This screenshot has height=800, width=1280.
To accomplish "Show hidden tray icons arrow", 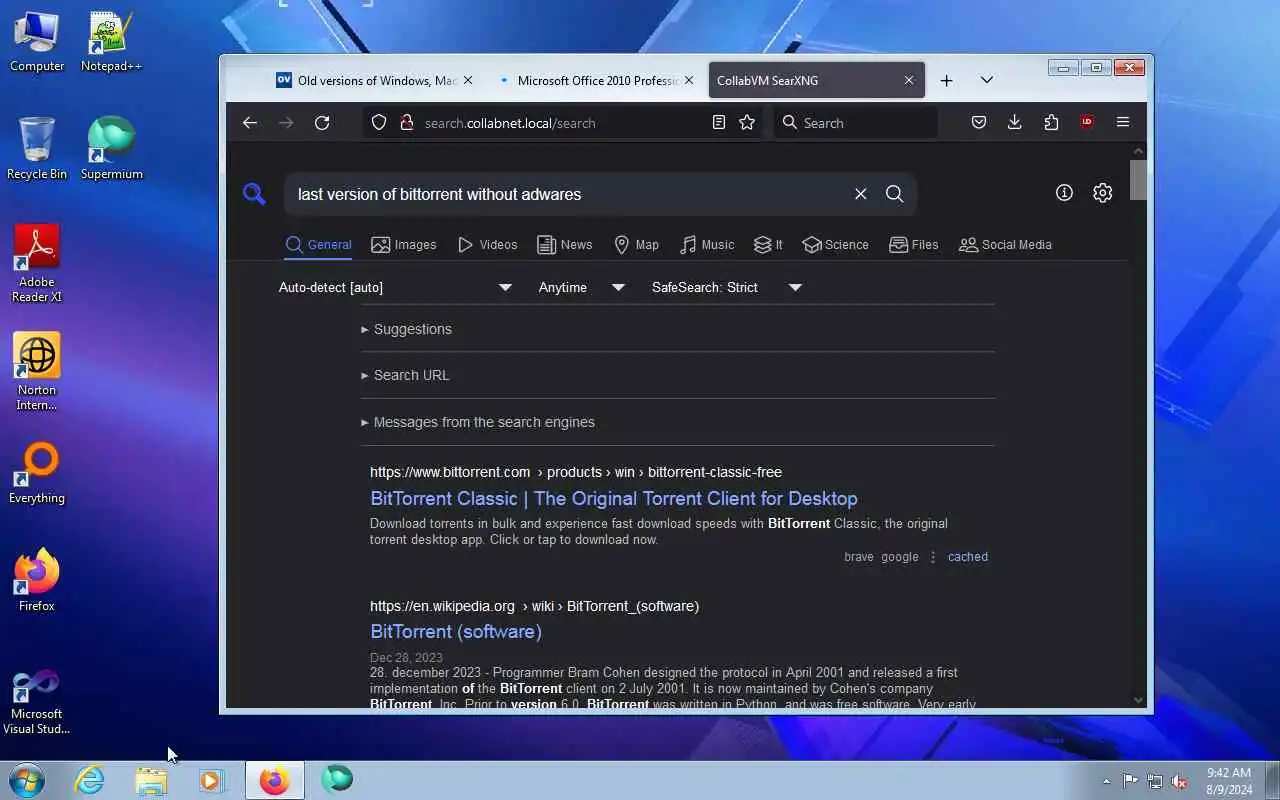I will pos(1106,781).
